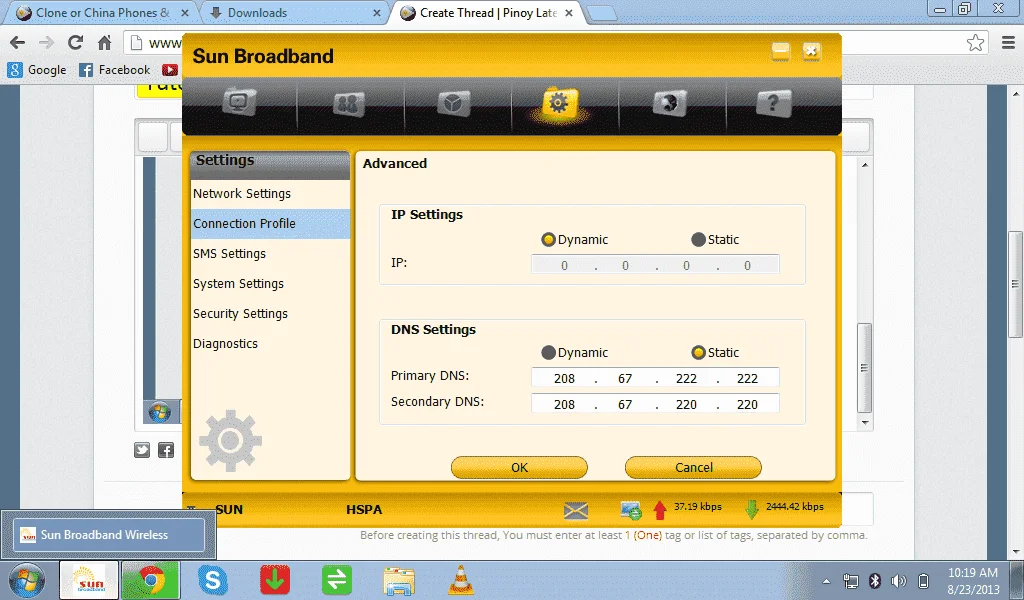Share thread via Facebook icon below editor

click(166, 450)
